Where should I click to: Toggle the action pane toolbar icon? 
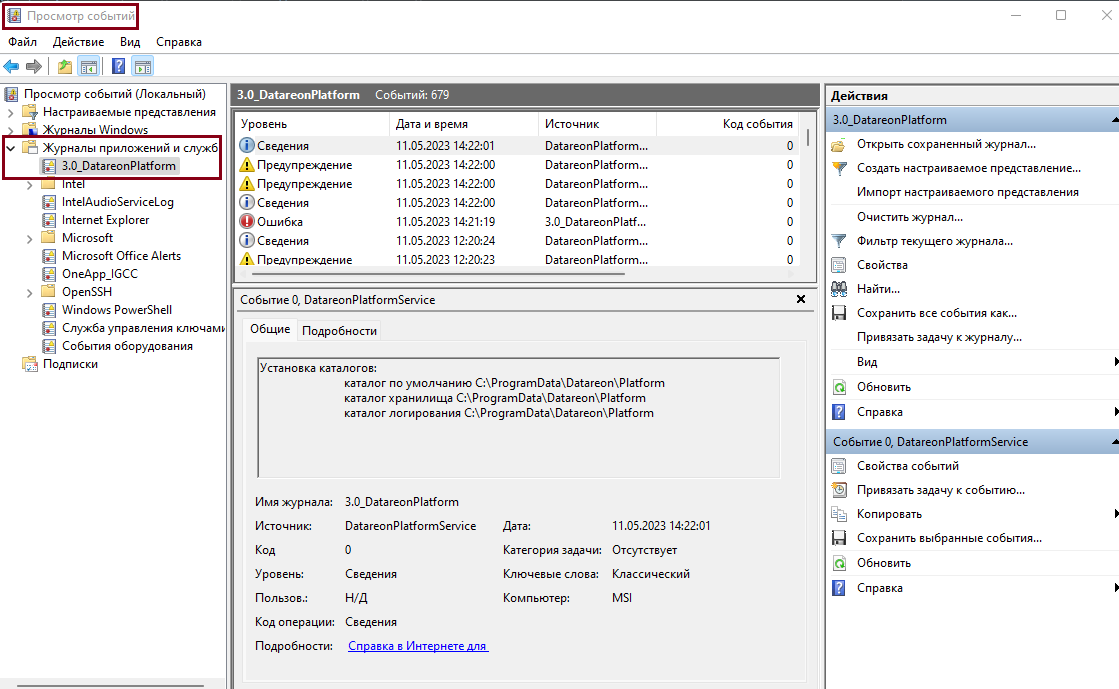click(143, 67)
